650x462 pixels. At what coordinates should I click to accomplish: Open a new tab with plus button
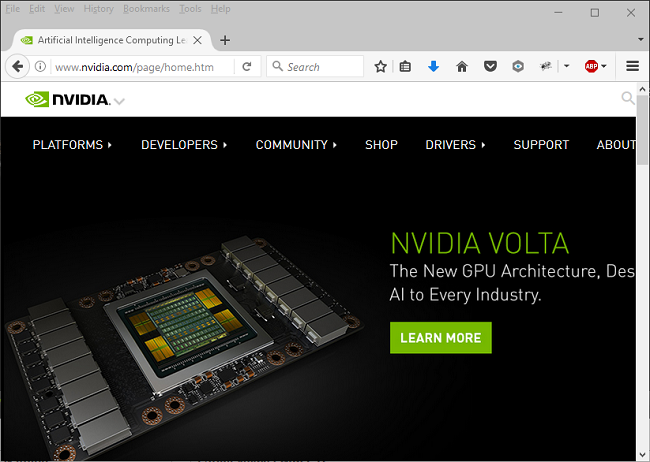click(225, 40)
